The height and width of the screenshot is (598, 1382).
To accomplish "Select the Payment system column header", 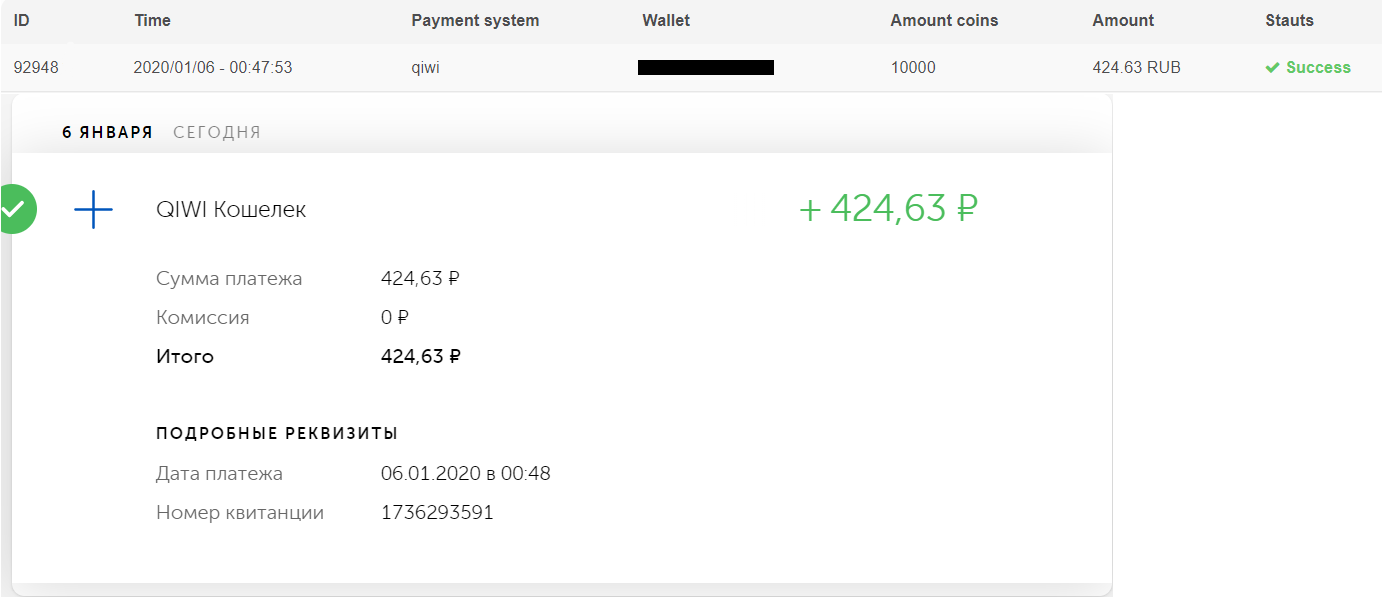I will click(475, 20).
